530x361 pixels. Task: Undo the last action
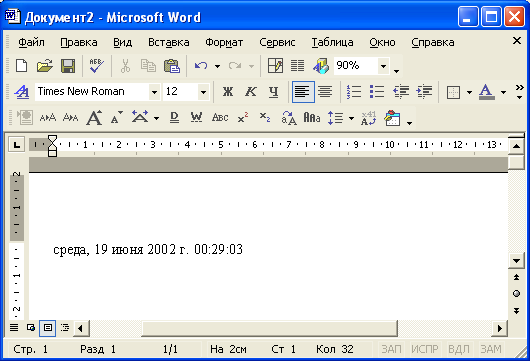point(201,66)
